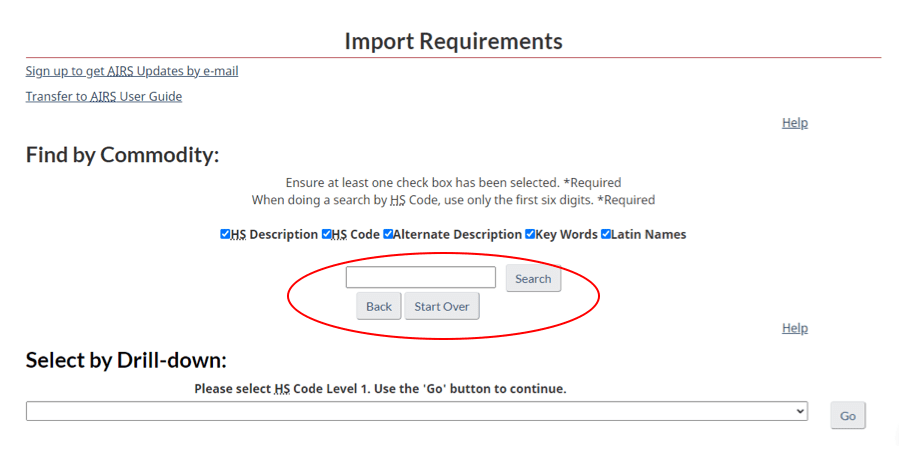Toggle the Alternate Description checkbox
This screenshot has height=457, width=903.
[388, 235]
